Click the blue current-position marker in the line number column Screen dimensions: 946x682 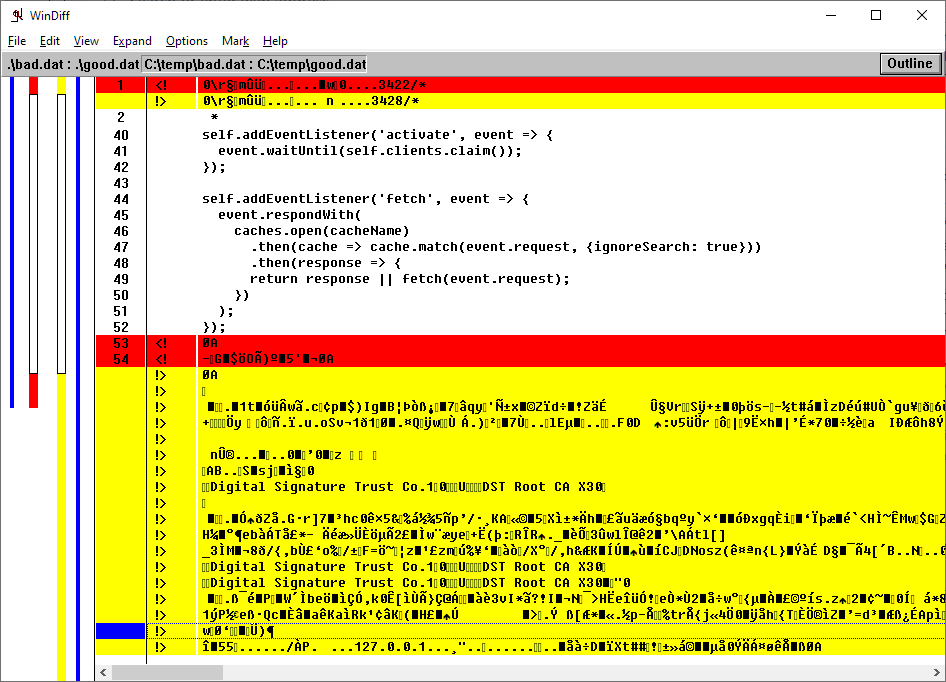[120, 631]
